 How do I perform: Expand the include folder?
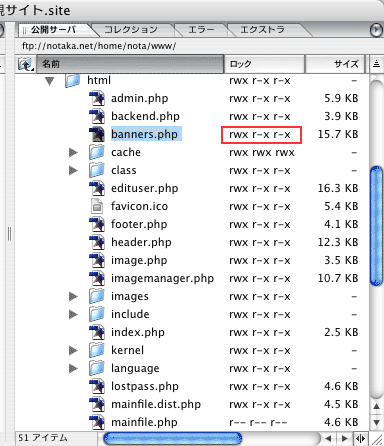[x=73, y=315]
